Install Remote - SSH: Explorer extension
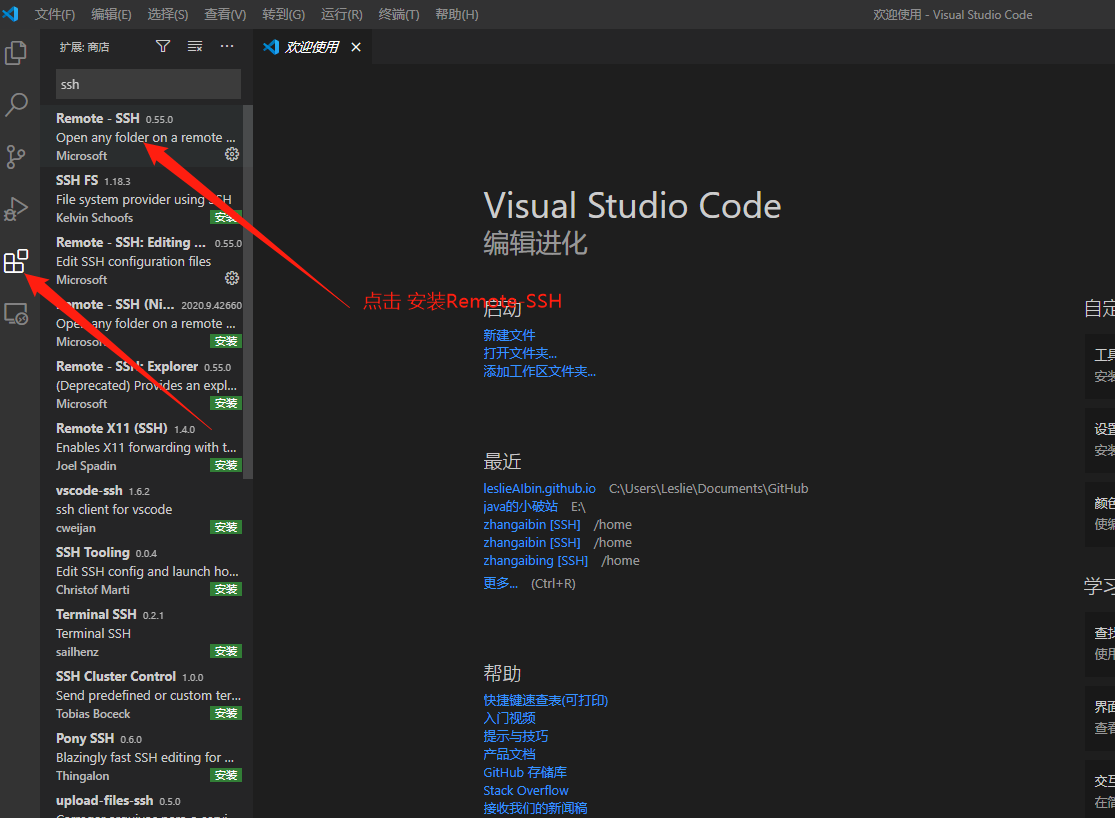This screenshot has width=1115, height=818. pos(226,403)
